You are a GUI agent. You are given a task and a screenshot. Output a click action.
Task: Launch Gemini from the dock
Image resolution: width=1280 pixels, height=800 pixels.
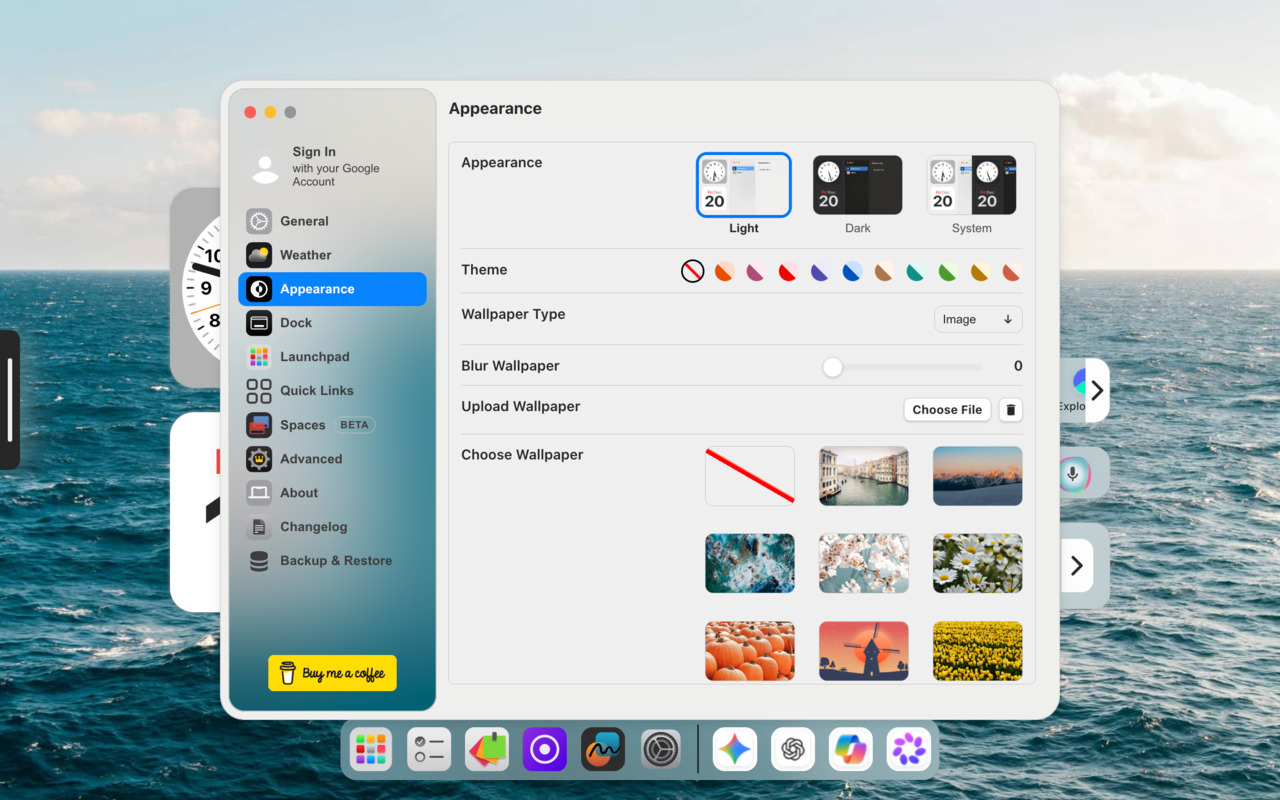(735, 749)
